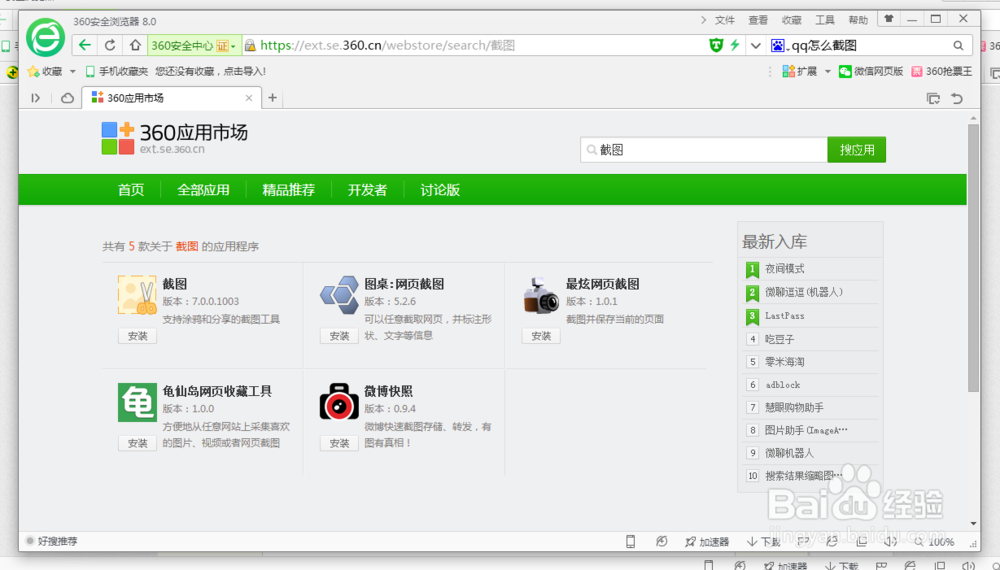Open the 收藏 menu in the title bar

(791, 20)
